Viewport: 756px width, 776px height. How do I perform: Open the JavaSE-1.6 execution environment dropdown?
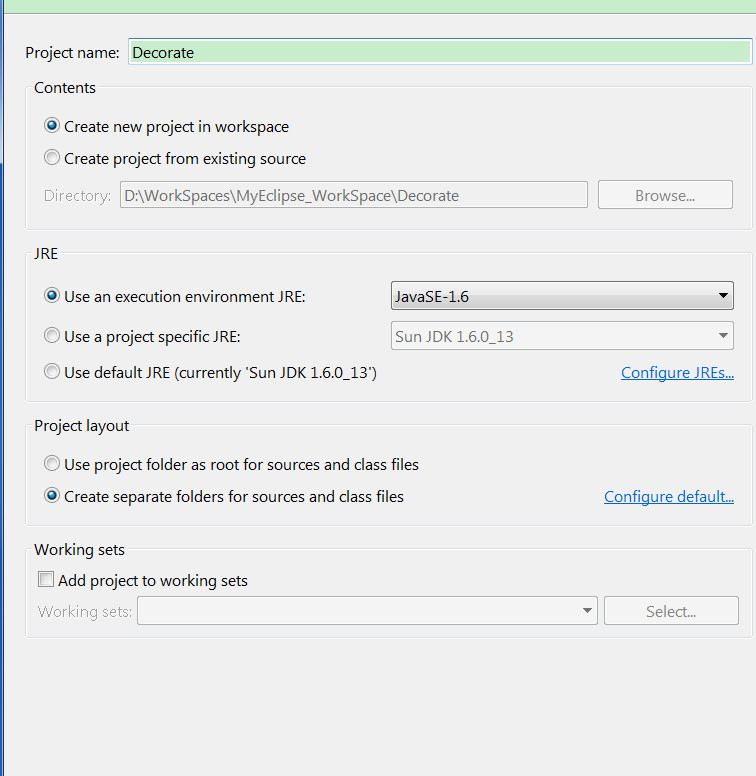coord(562,296)
